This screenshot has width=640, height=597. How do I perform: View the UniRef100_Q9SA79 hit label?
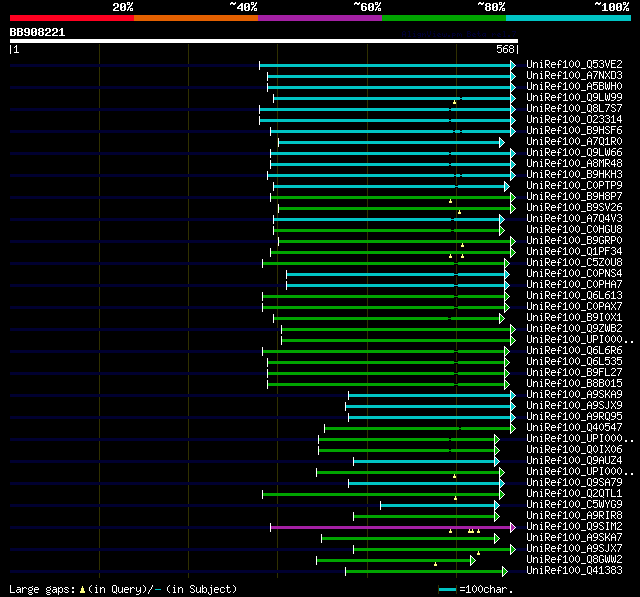(x=574, y=483)
